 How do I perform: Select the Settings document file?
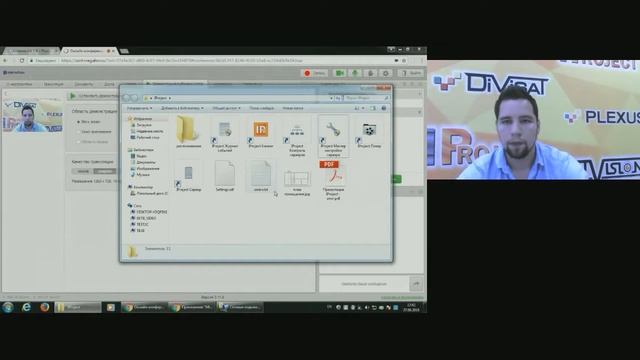click(224, 176)
